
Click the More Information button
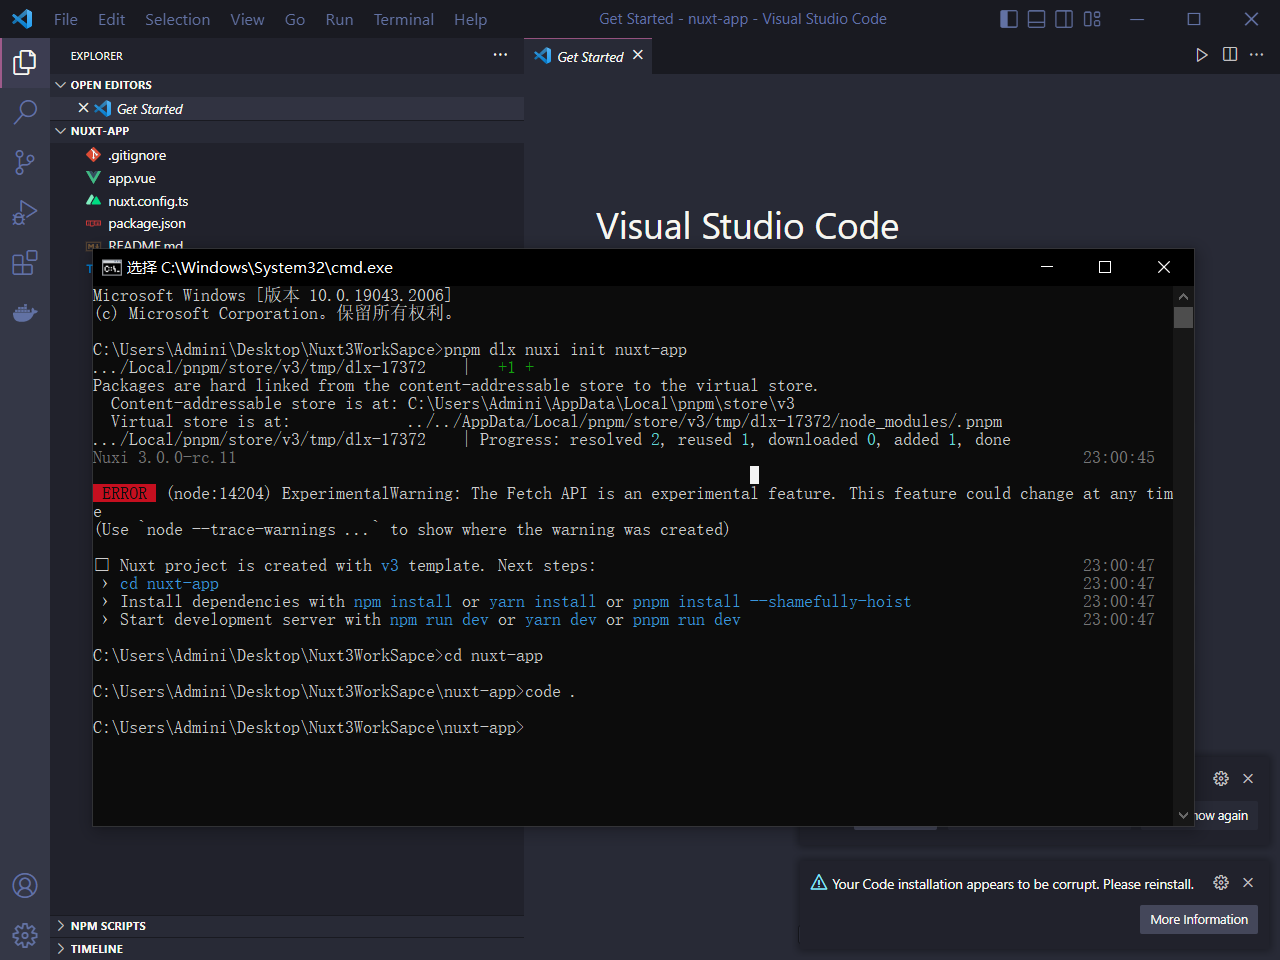1199,919
